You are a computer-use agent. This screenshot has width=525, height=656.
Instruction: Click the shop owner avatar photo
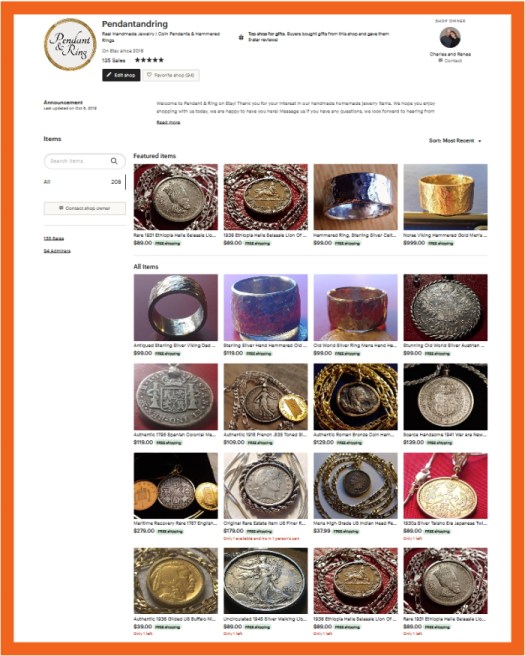pos(450,38)
